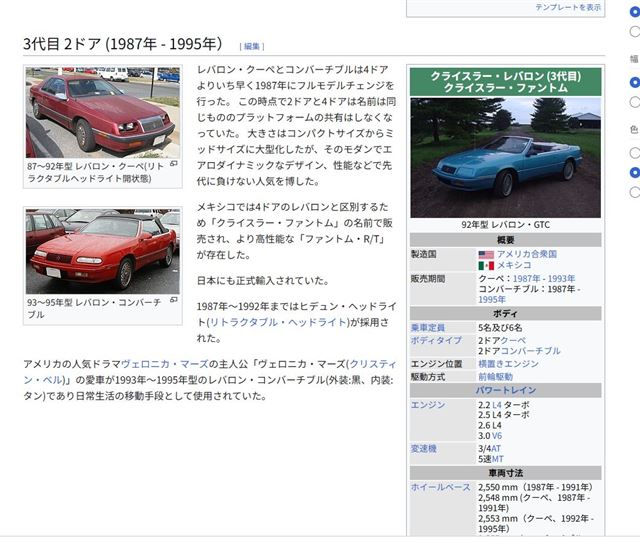
Task: Open the 1987年 - 1993年 coupe sales period link
Action: click(x=544, y=278)
